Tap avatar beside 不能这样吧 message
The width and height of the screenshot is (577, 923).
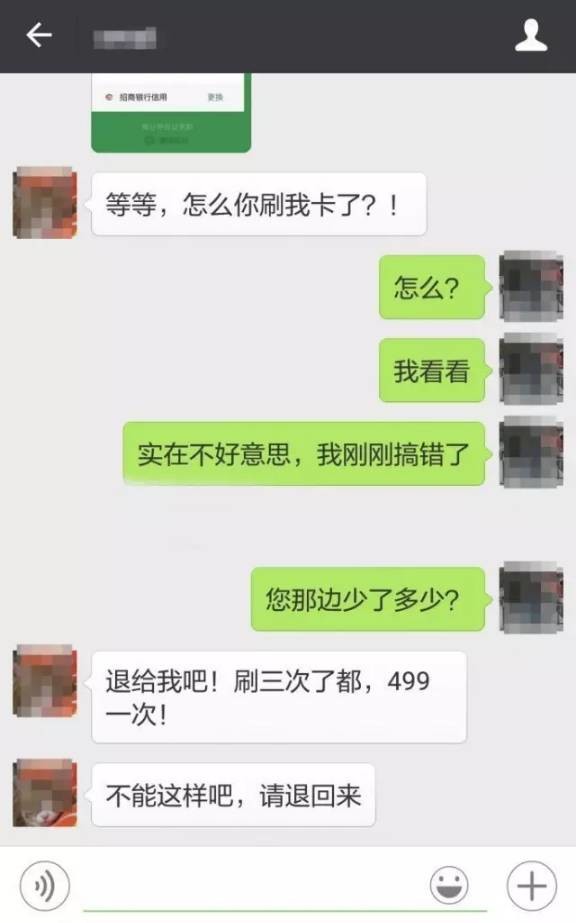[45, 792]
